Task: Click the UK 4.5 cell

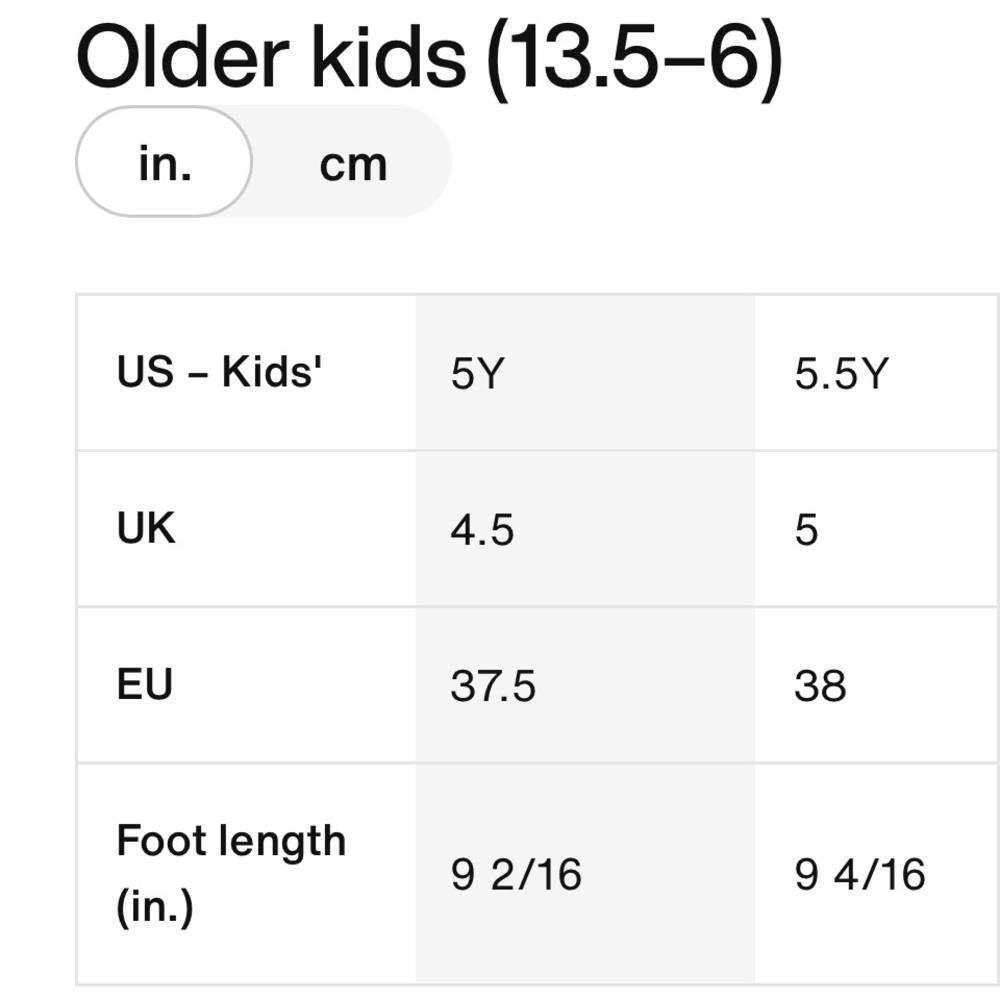Action: click(585, 529)
